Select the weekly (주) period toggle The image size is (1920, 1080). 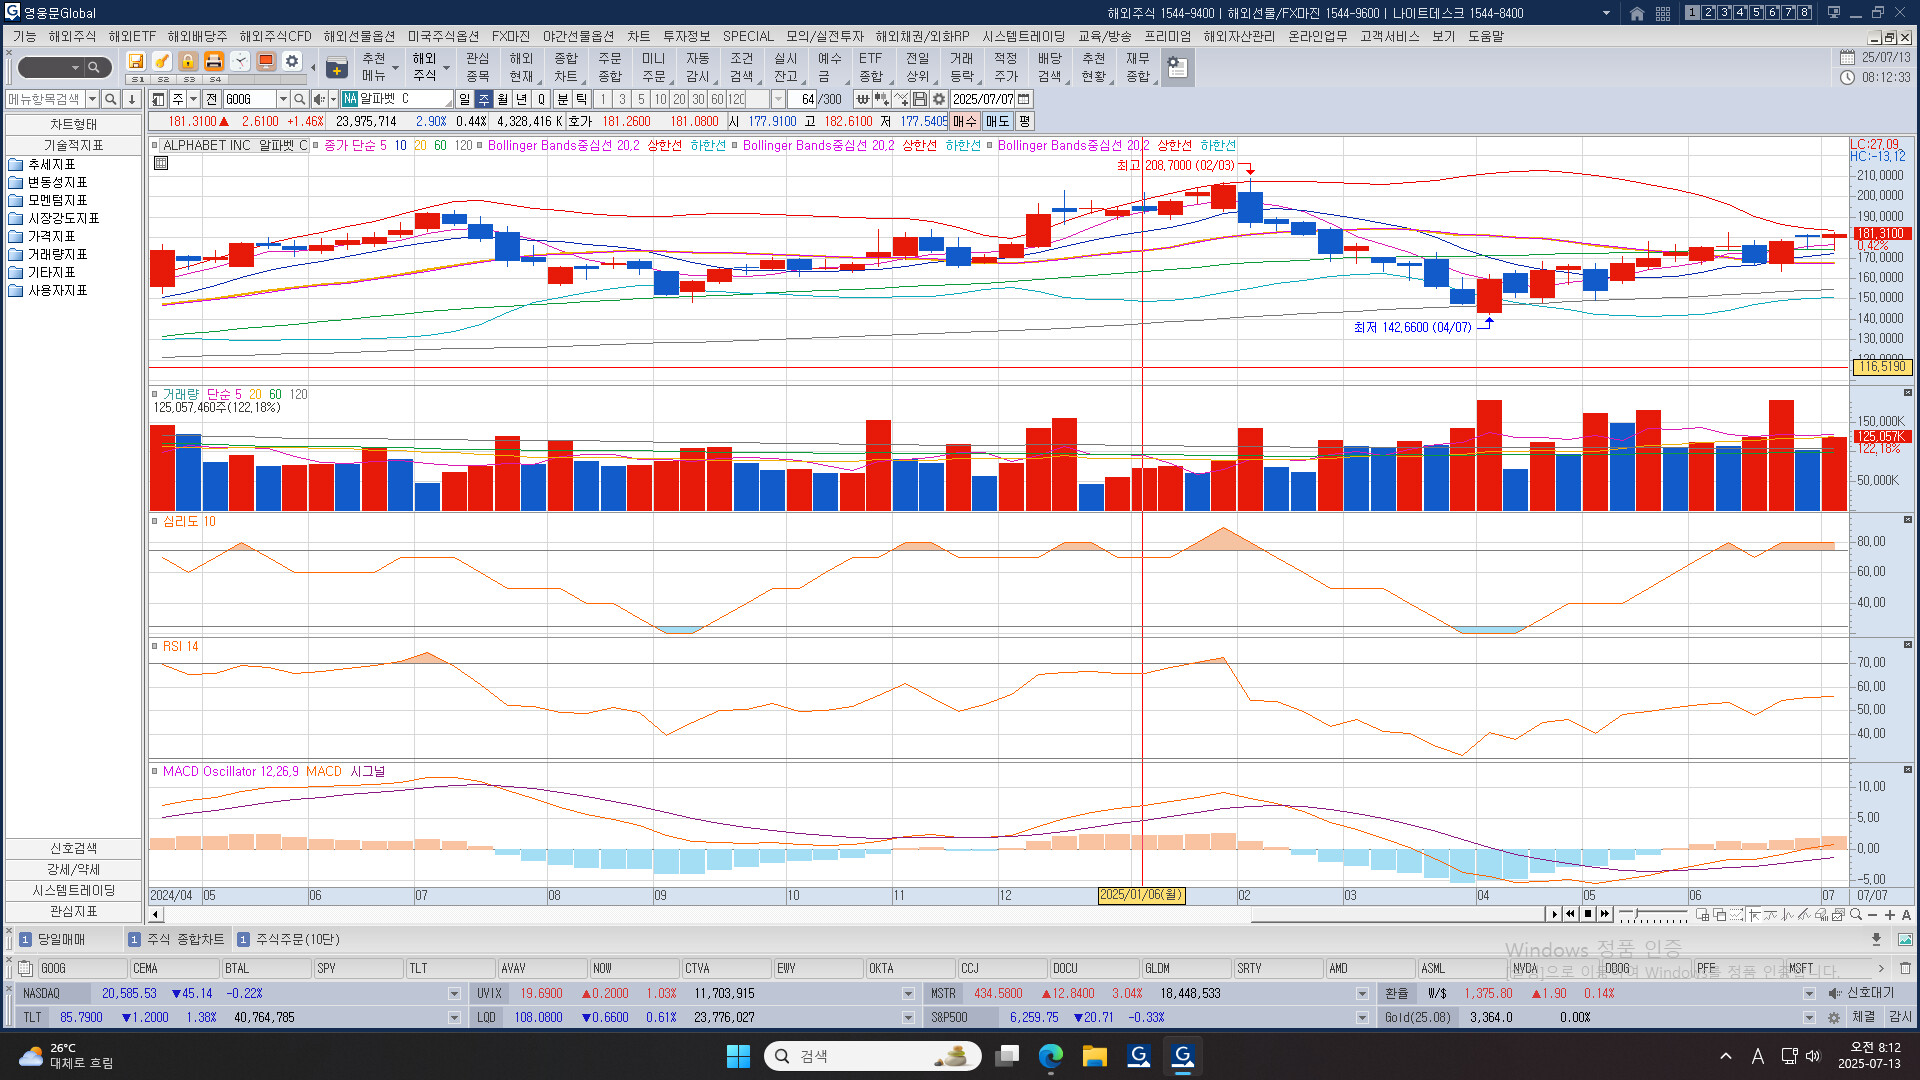[484, 99]
